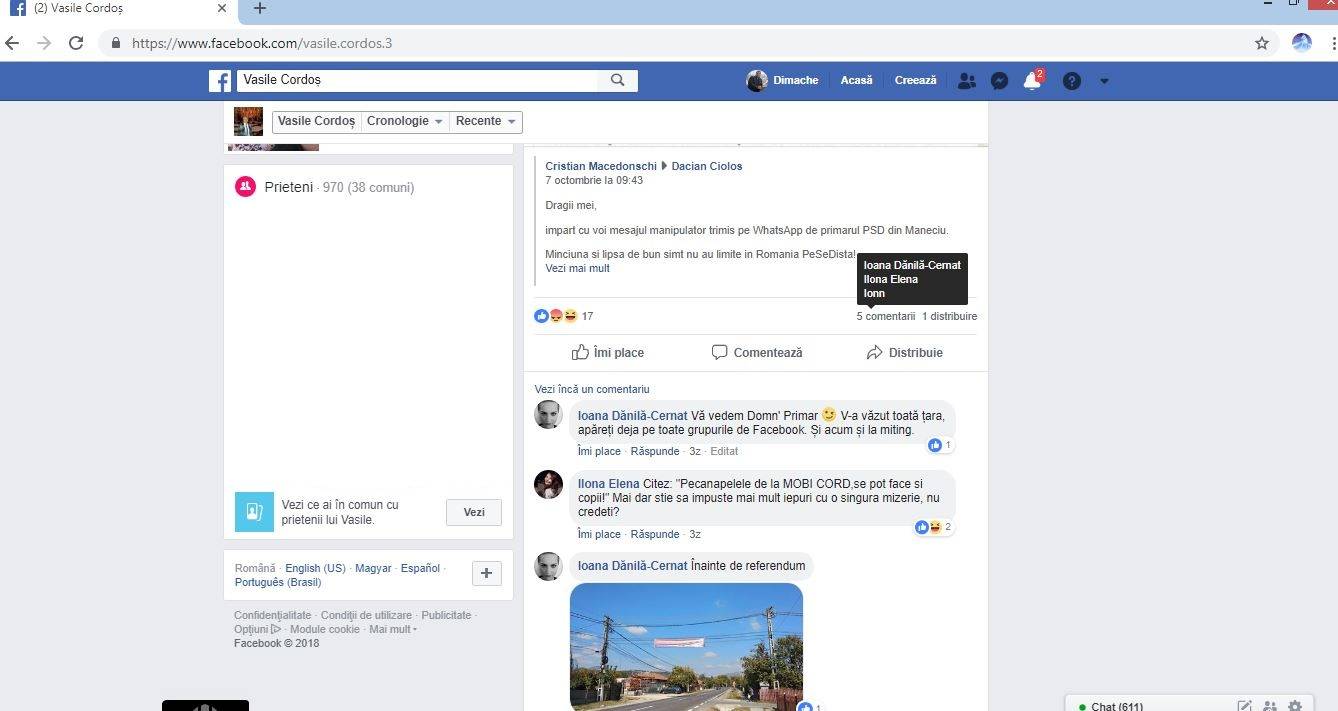Click the Vezi button for common friends
1338x711 pixels.
(x=474, y=512)
